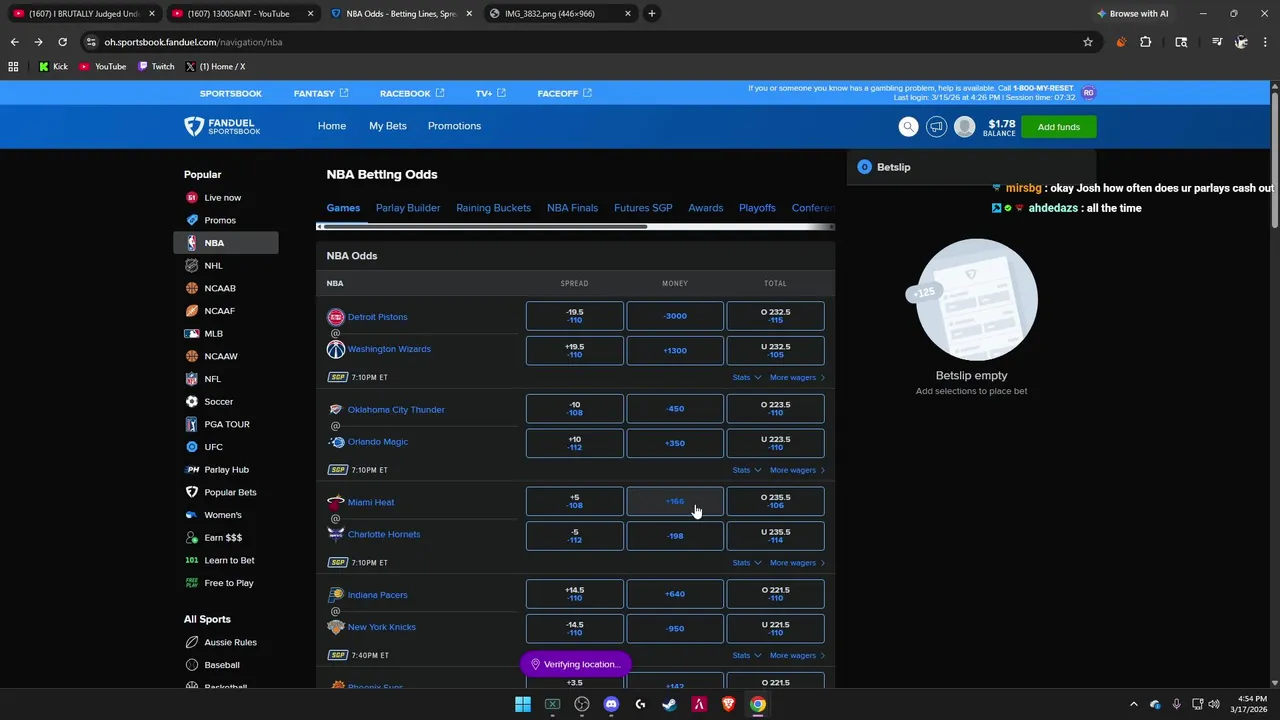
Task: Open Popular Bets in the sidebar
Action: [x=225, y=492]
